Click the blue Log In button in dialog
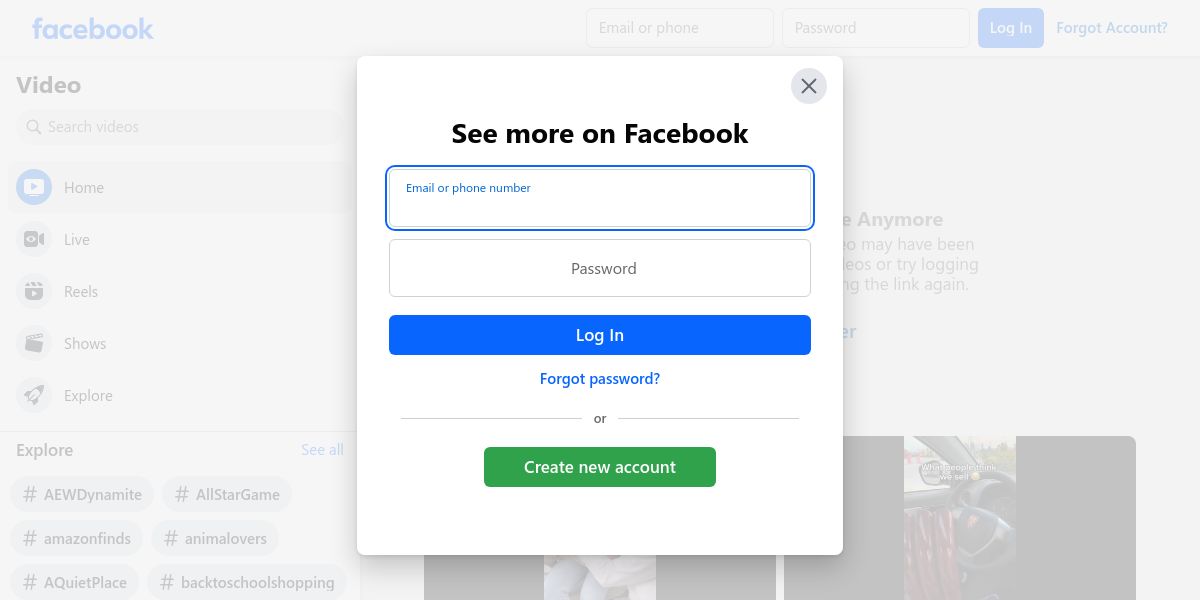The image size is (1200, 600). [x=600, y=335]
